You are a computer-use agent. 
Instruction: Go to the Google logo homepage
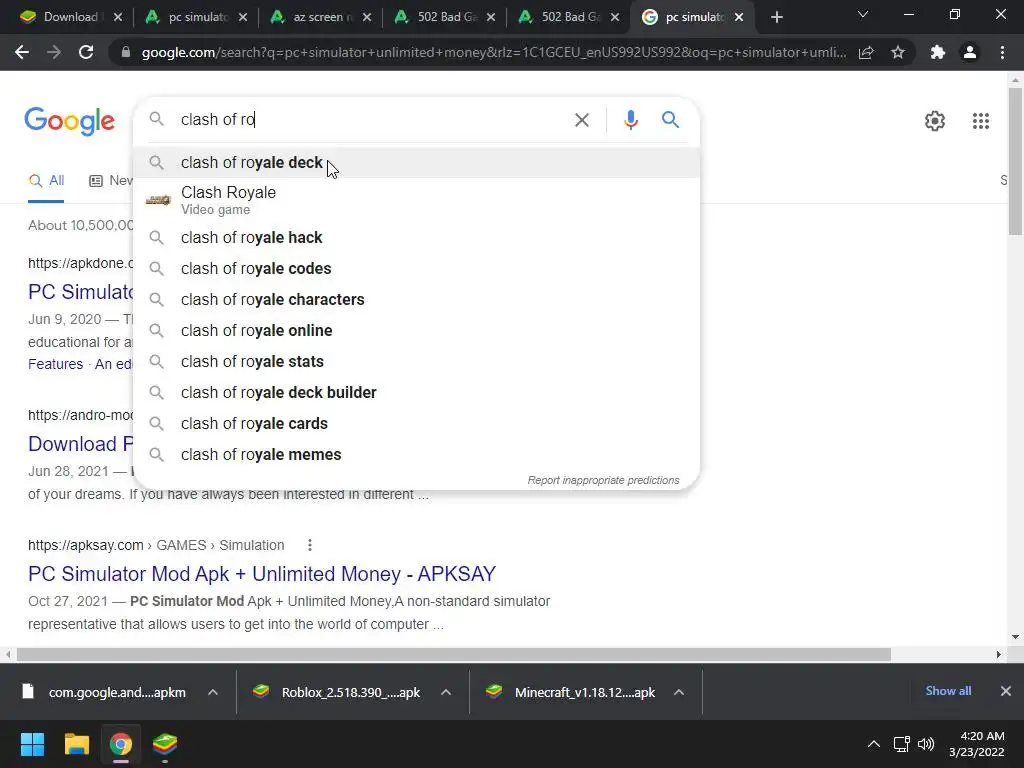coord(69,121)
